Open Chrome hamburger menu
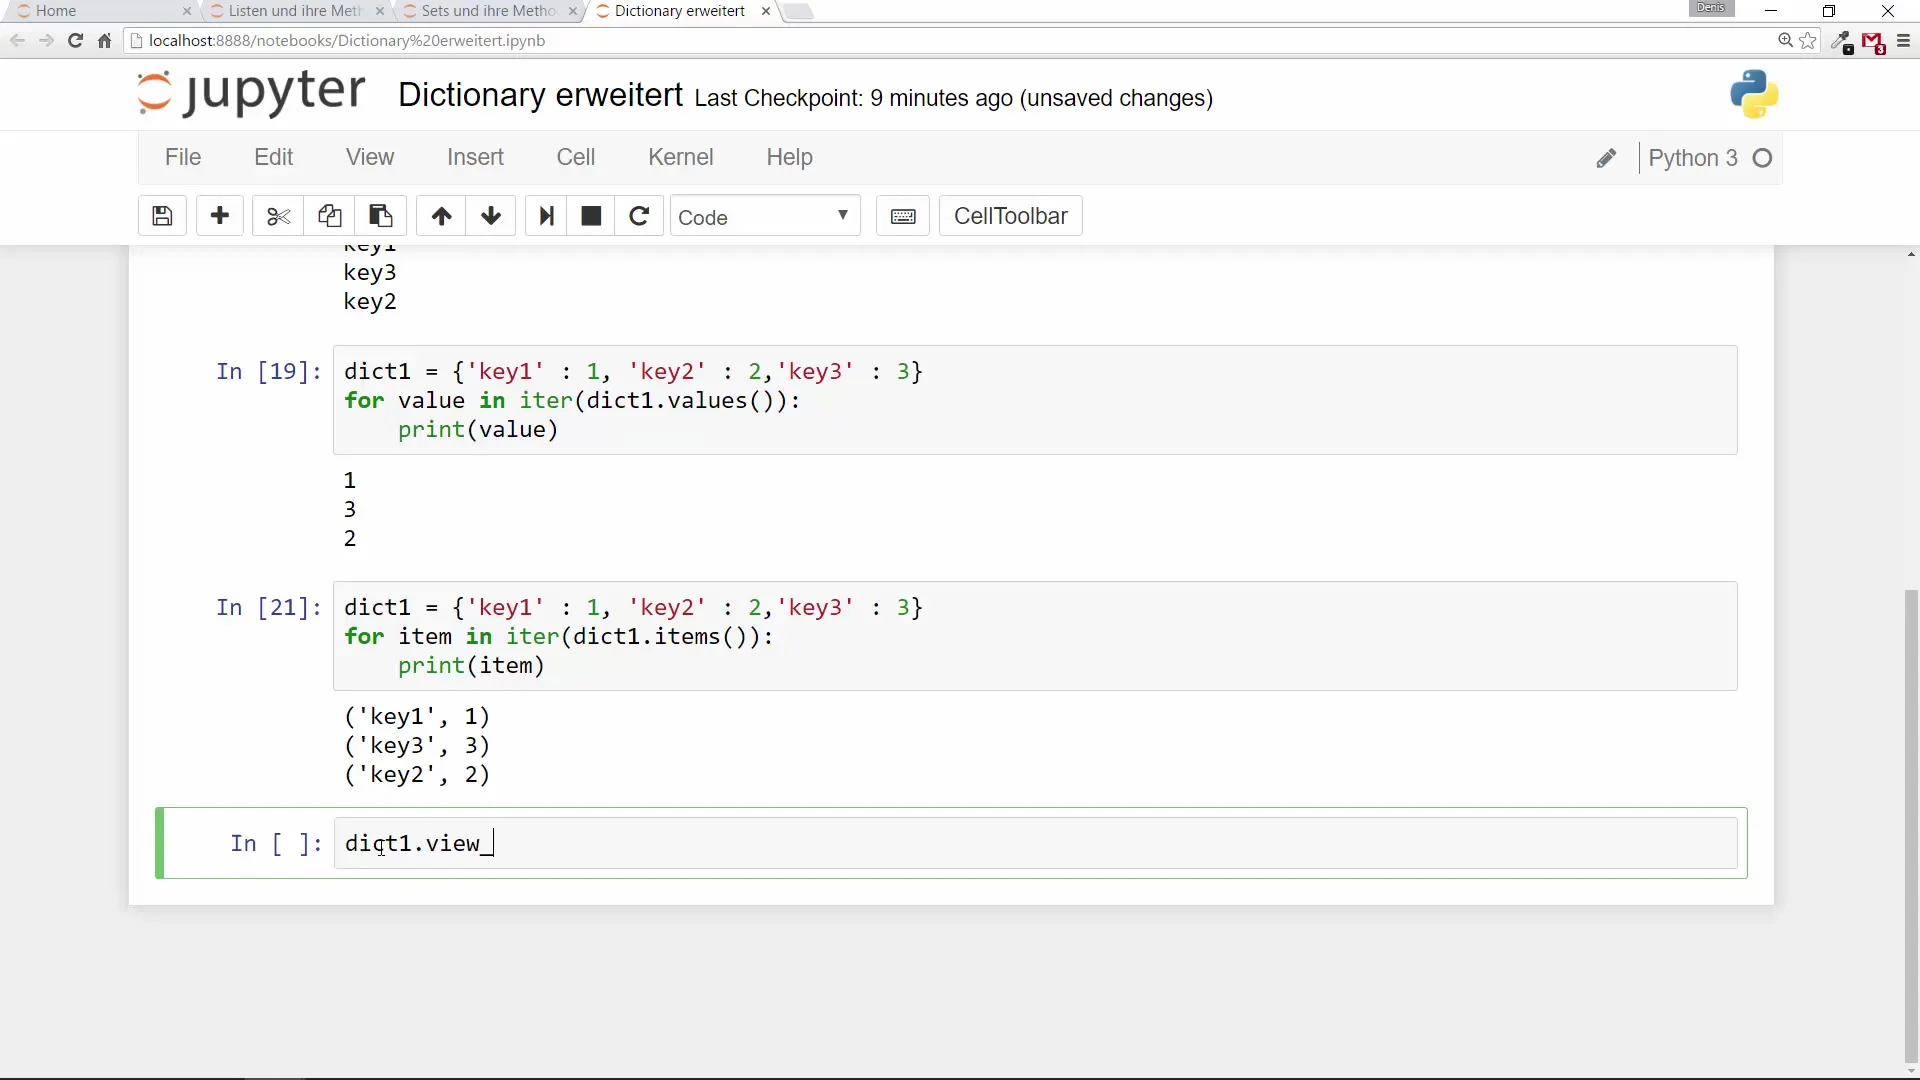The image size is (1920, 1080). coord(1903,41)
